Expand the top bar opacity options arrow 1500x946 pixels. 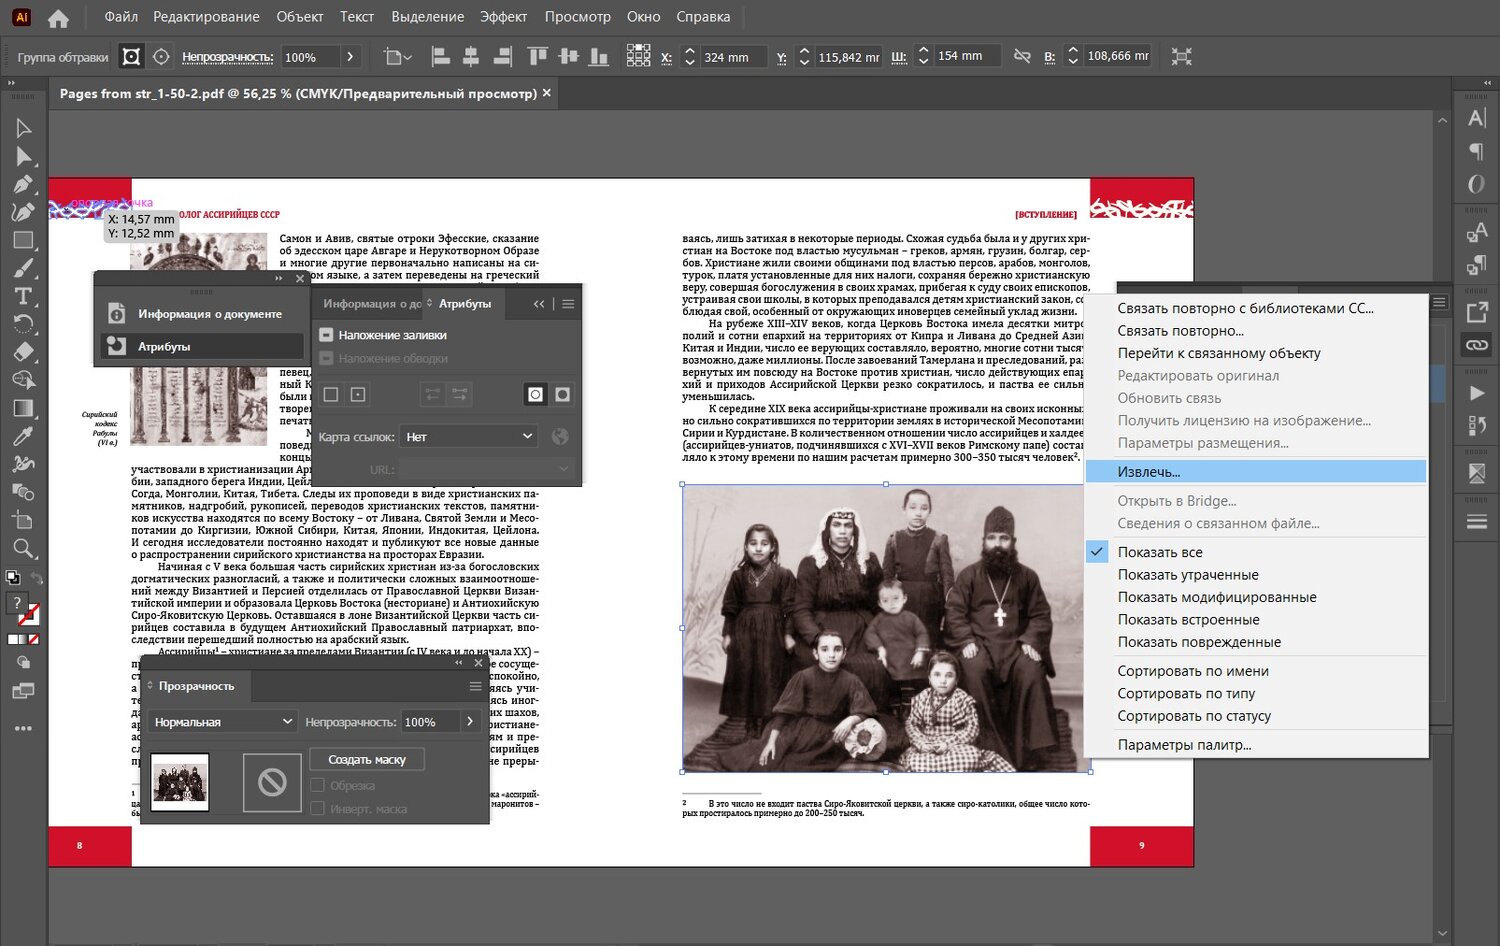coord(349,57)
